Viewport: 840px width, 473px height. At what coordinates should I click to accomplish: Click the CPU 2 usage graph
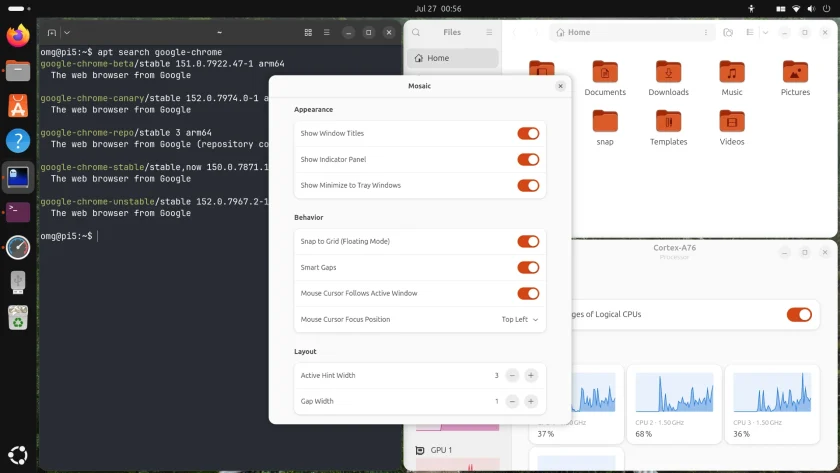point(674,393)
